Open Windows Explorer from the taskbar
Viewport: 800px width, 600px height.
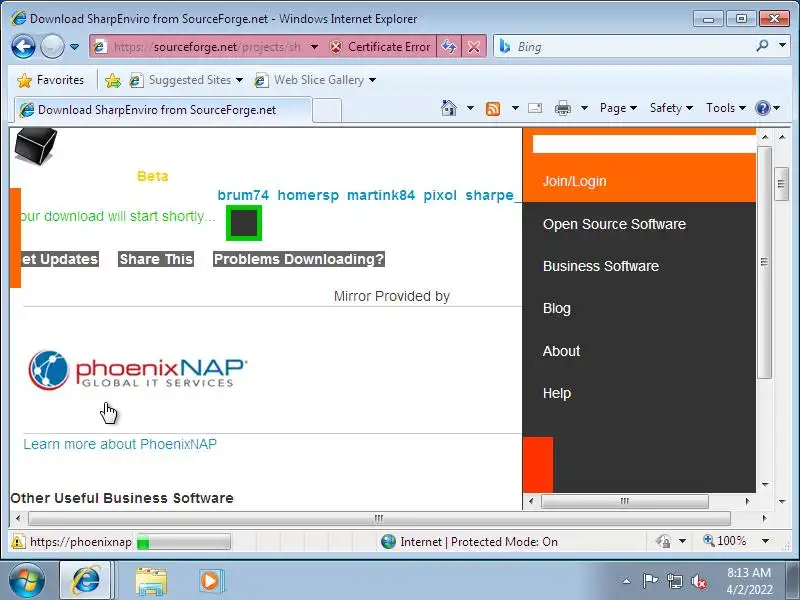[x=151, y=581]
